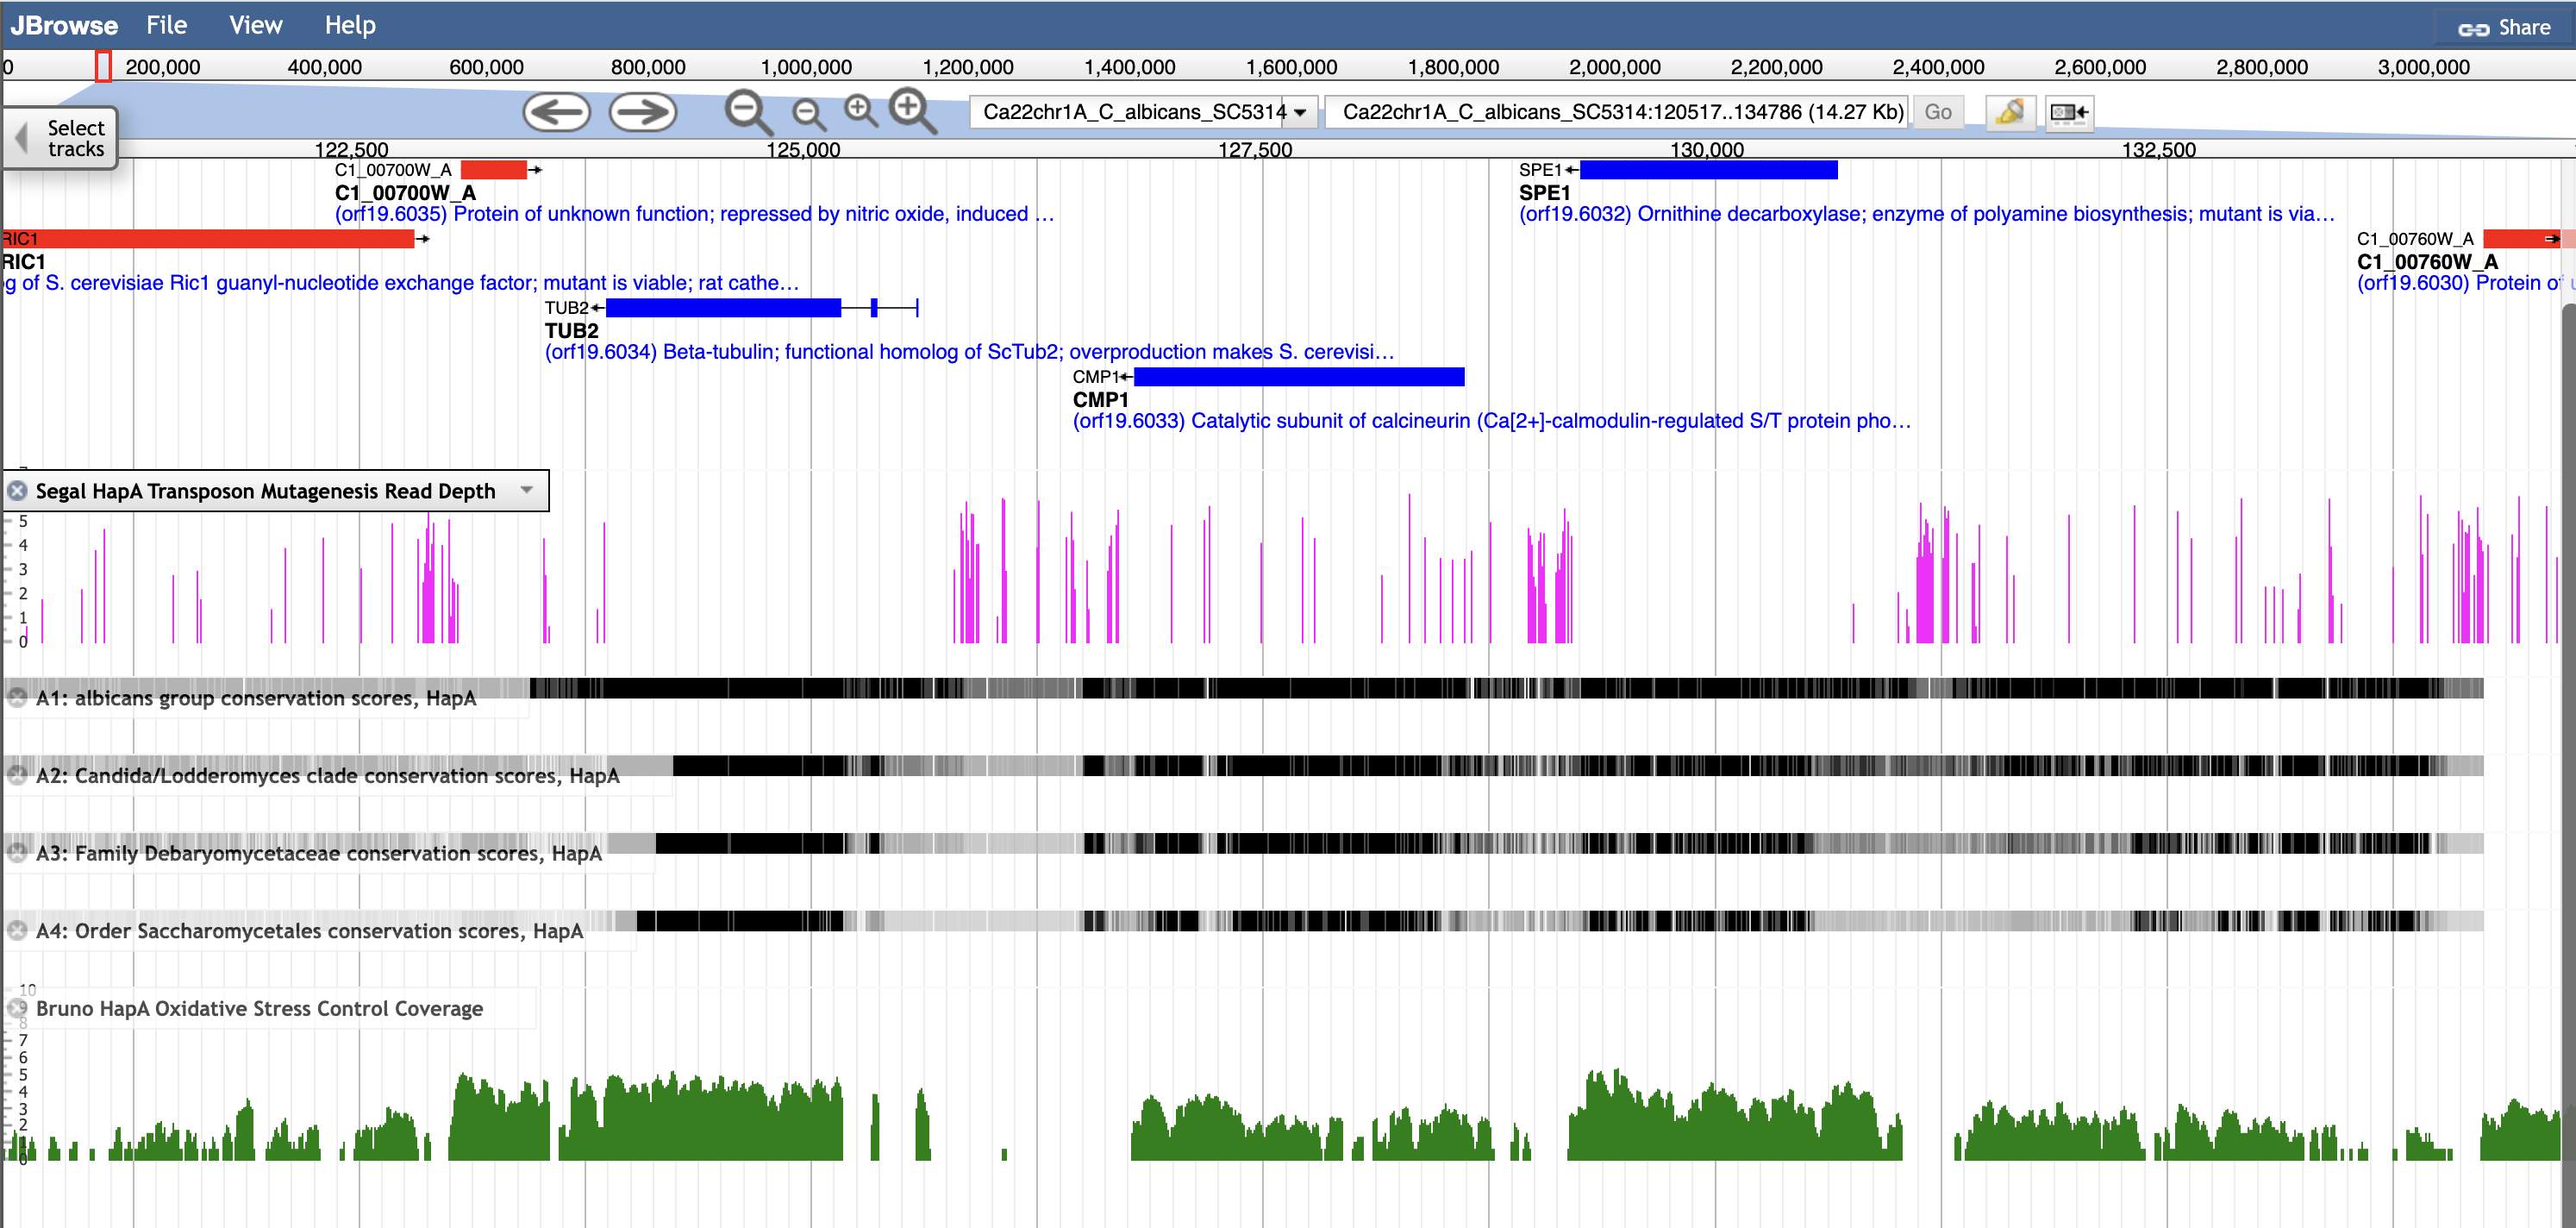Screen dimensions: 2576x1228
Task: Close the Bruno HapA Oxidative Stress track
Action: pyautogui.click(x=17, y=1008)
